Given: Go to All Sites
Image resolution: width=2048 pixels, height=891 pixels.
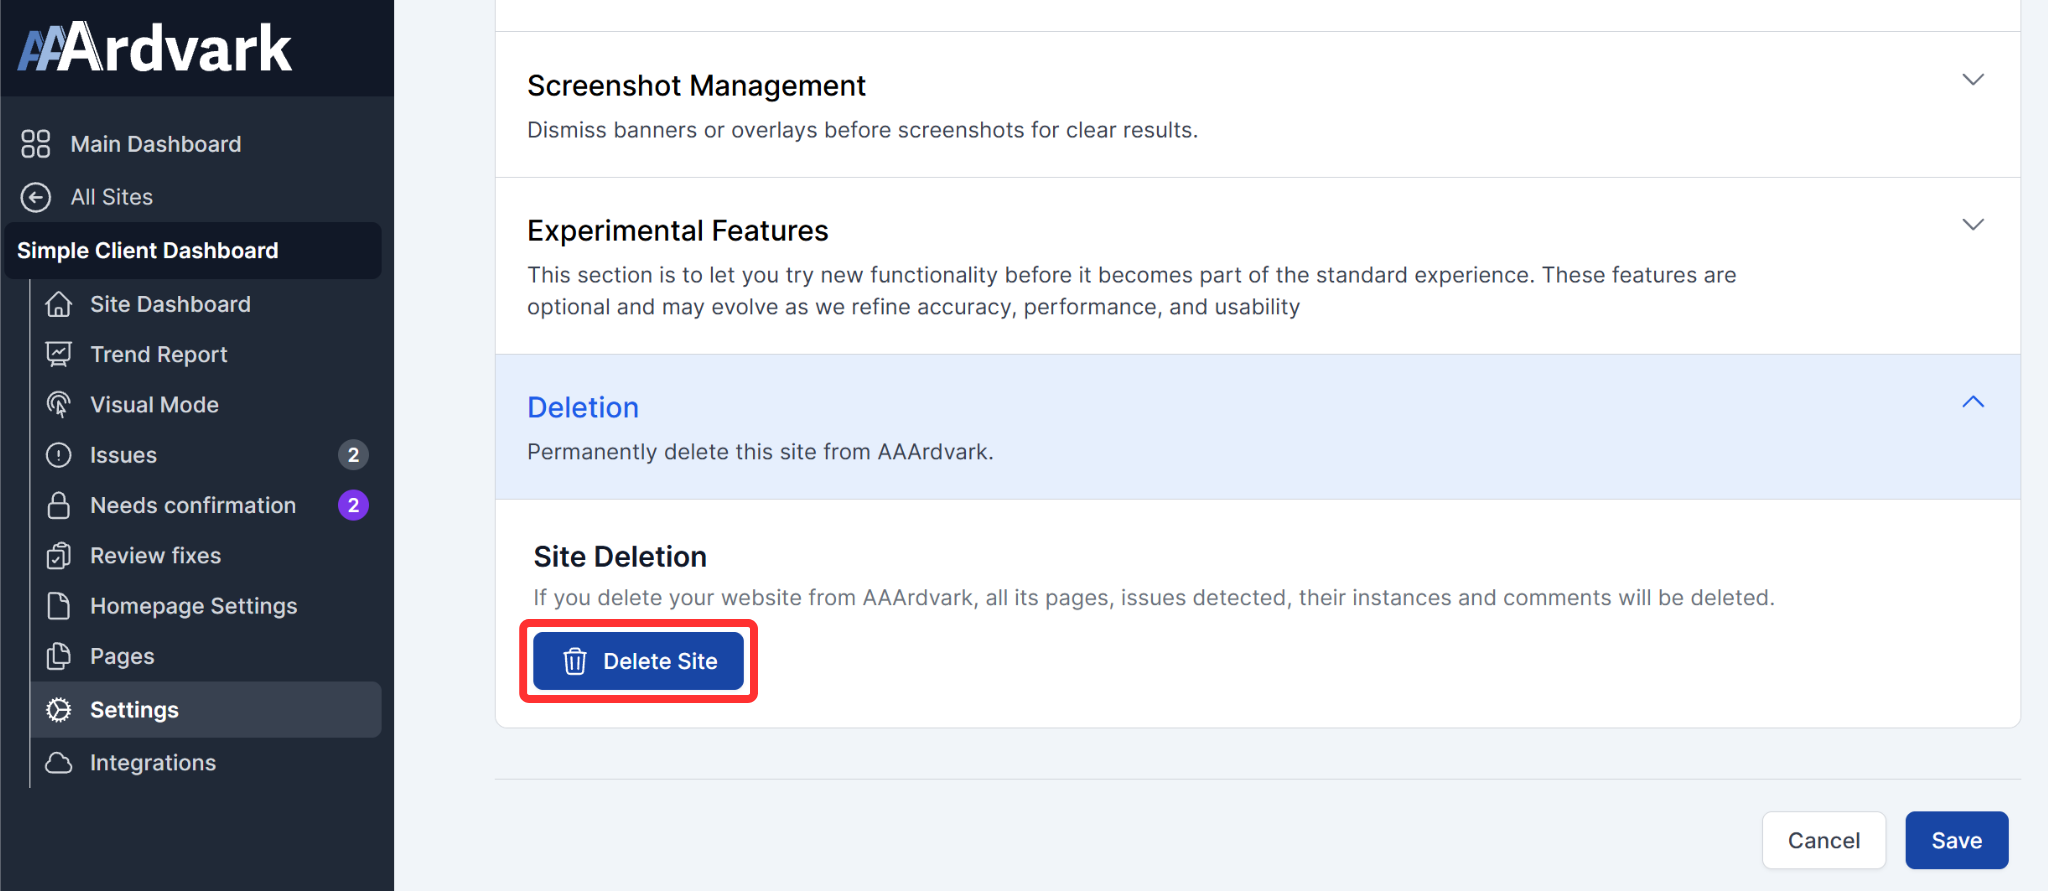Looking at the screenshot, I should click(111, 197).
